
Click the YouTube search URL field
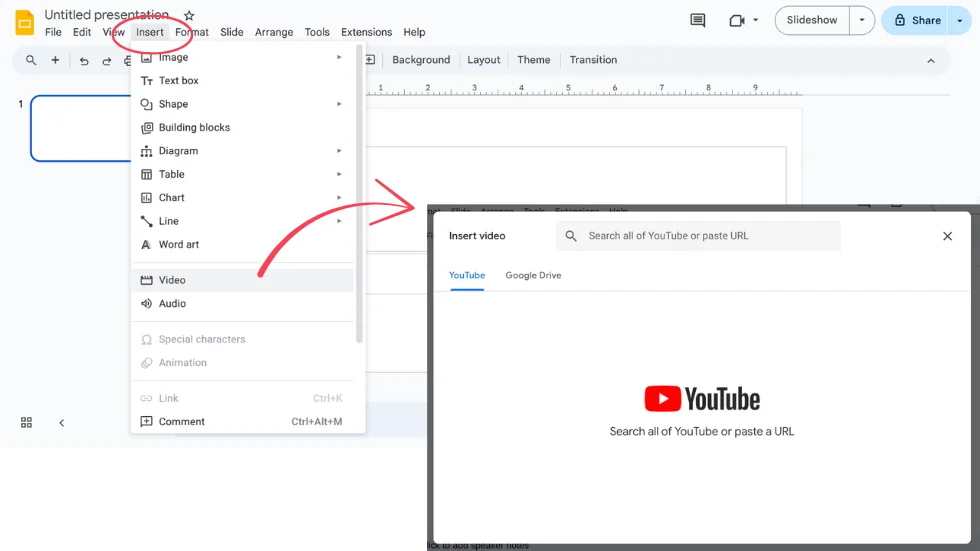click(698, 236)
